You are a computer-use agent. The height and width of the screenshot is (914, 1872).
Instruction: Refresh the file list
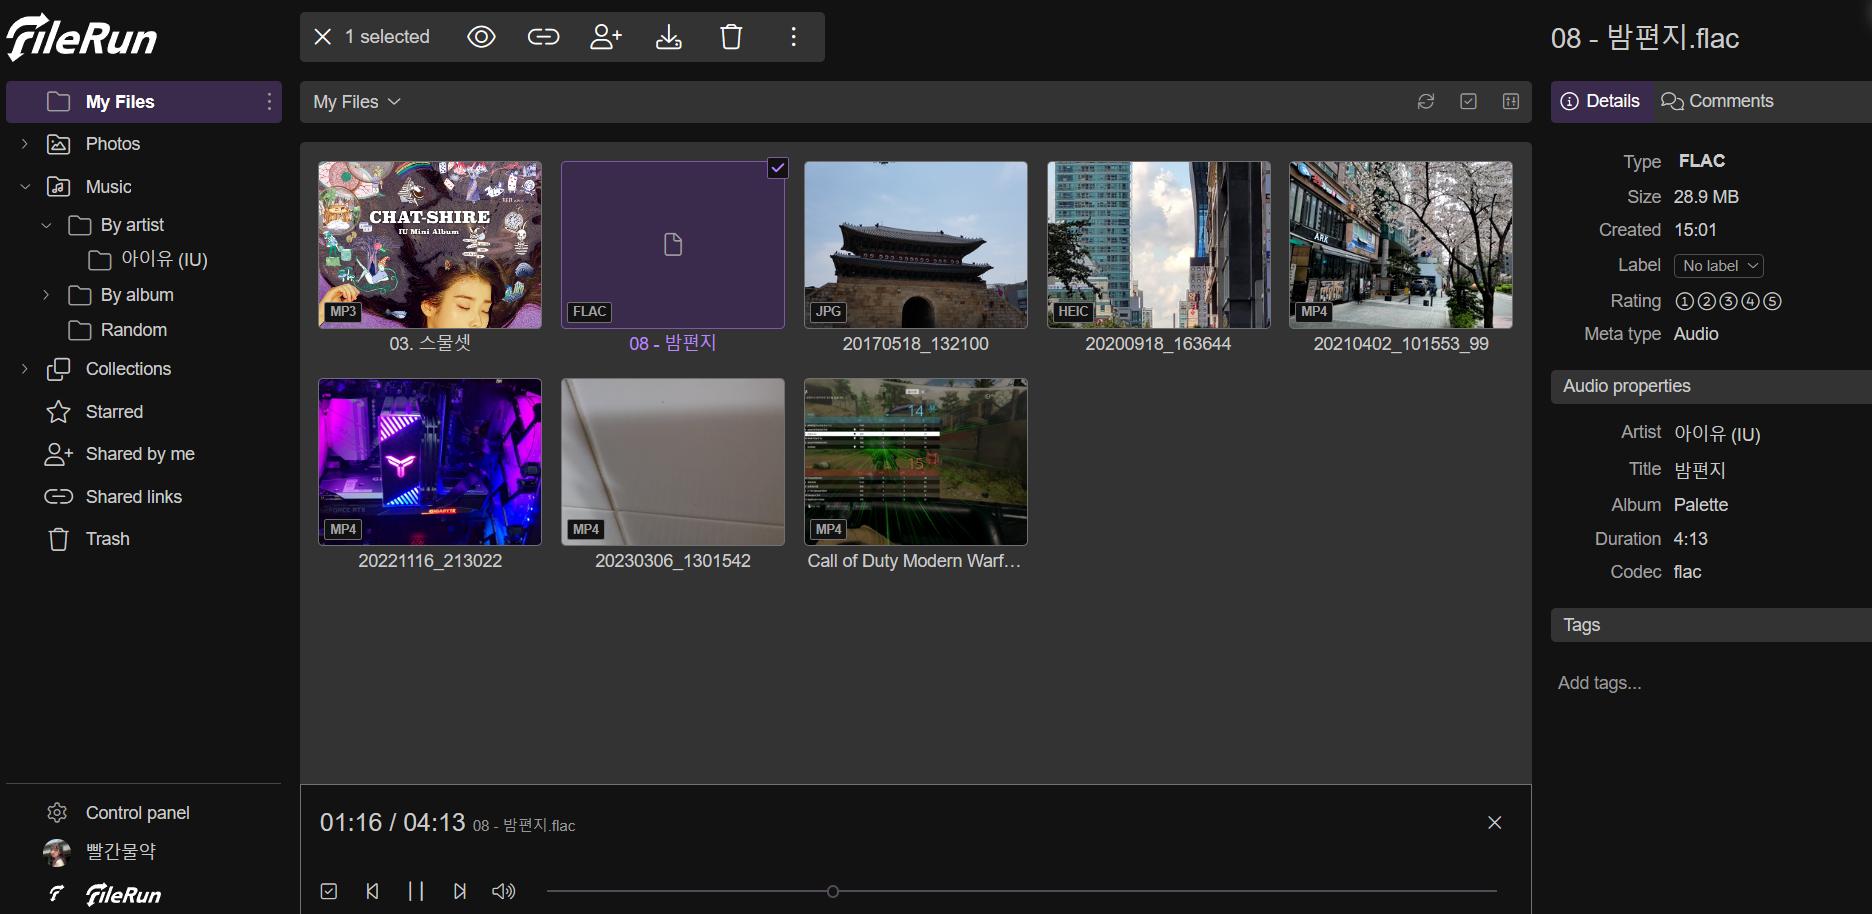tap(1426, 102)
